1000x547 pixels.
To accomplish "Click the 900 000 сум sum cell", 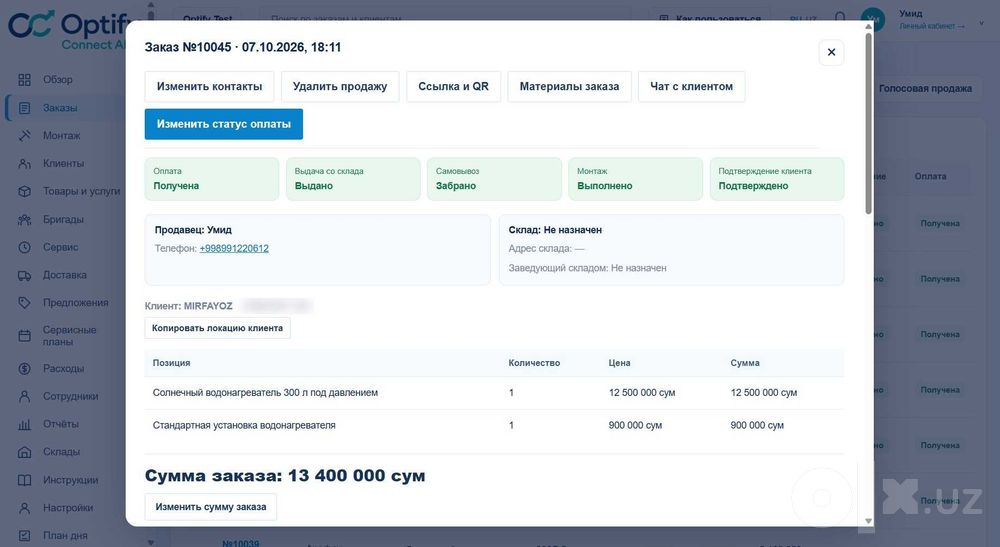I will click(x=757, y=425).
